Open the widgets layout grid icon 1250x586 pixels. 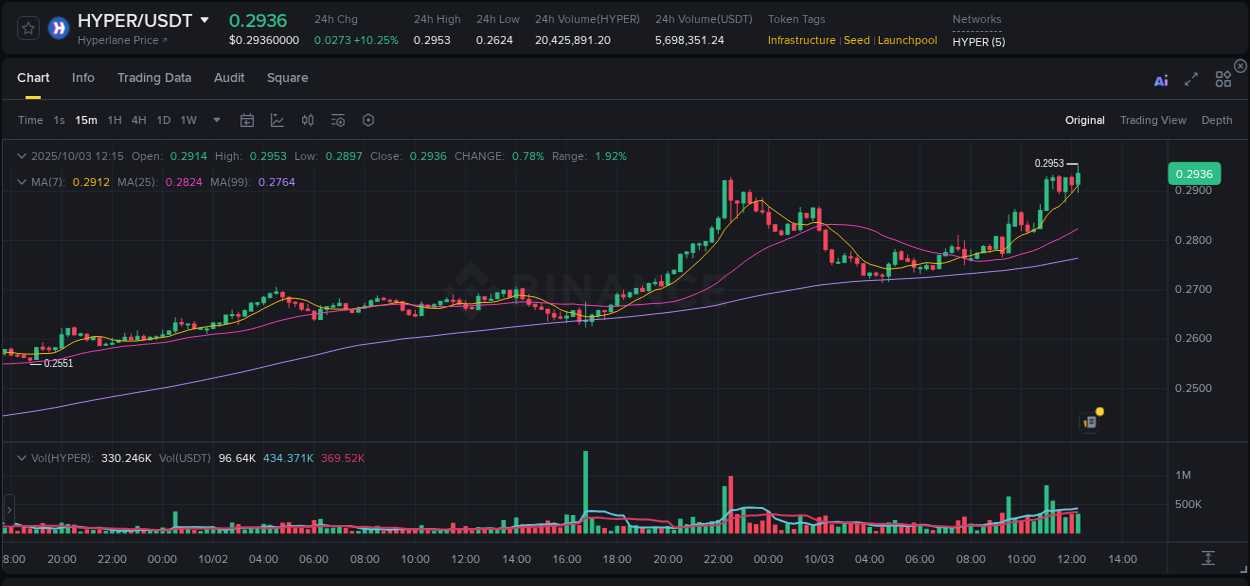coord(1223,78)
